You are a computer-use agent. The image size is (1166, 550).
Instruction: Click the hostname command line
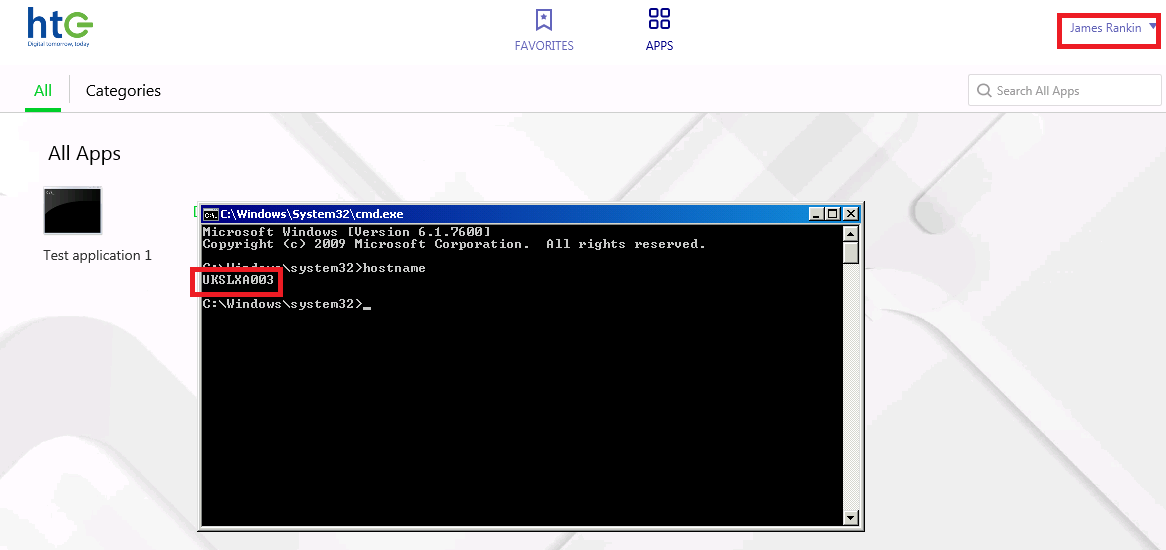pos(314,268)
